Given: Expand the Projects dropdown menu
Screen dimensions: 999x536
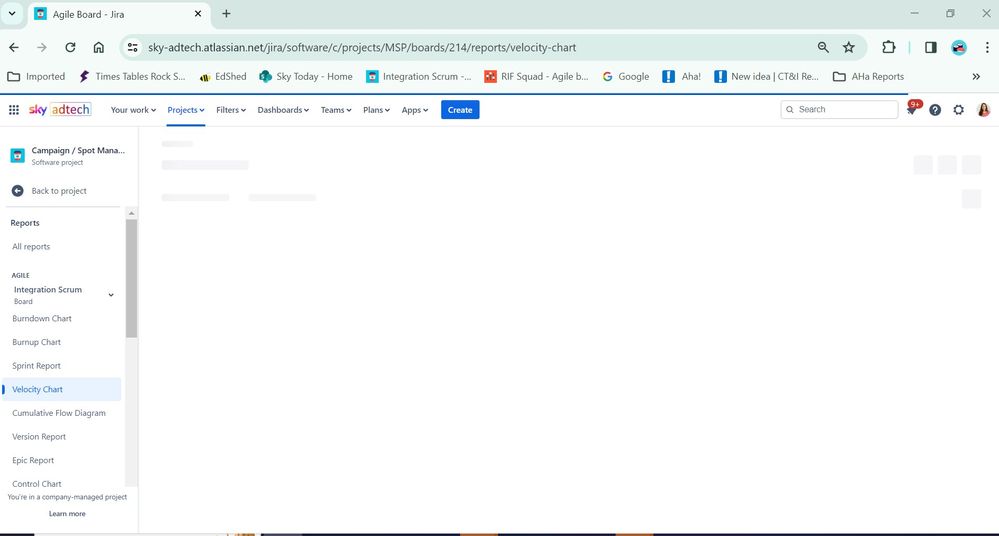Looking at the screenshot, I should [186, 110].
